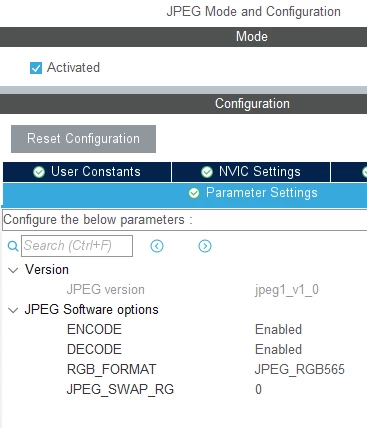367x428 pixels.
Task: Select the RGB_FORMAT parameter
Action: point(111,369)
